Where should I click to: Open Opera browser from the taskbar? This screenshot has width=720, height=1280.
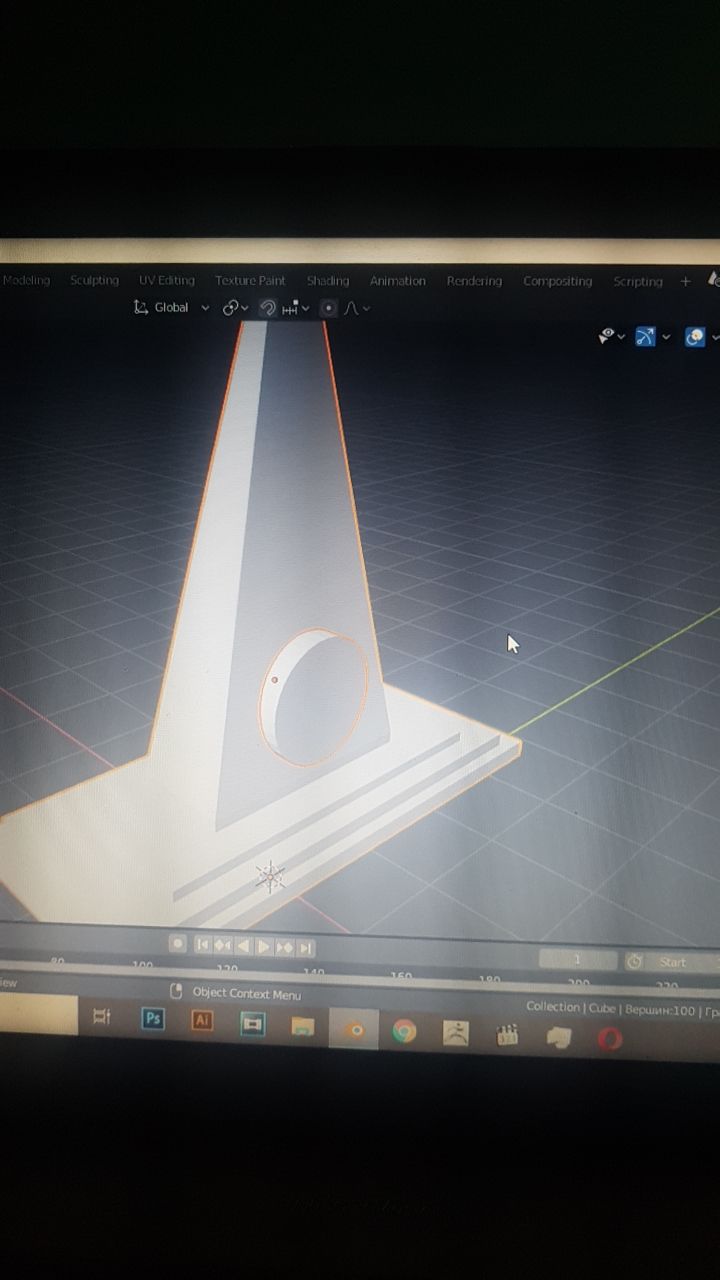(x=611, y=1040)
